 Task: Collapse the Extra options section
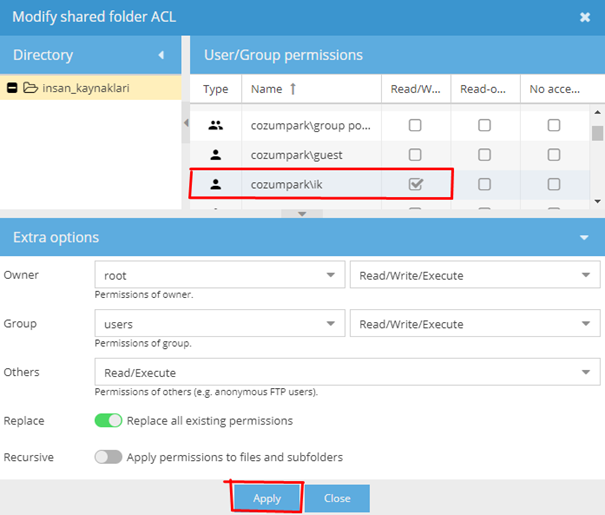click(x=584, y=238)
